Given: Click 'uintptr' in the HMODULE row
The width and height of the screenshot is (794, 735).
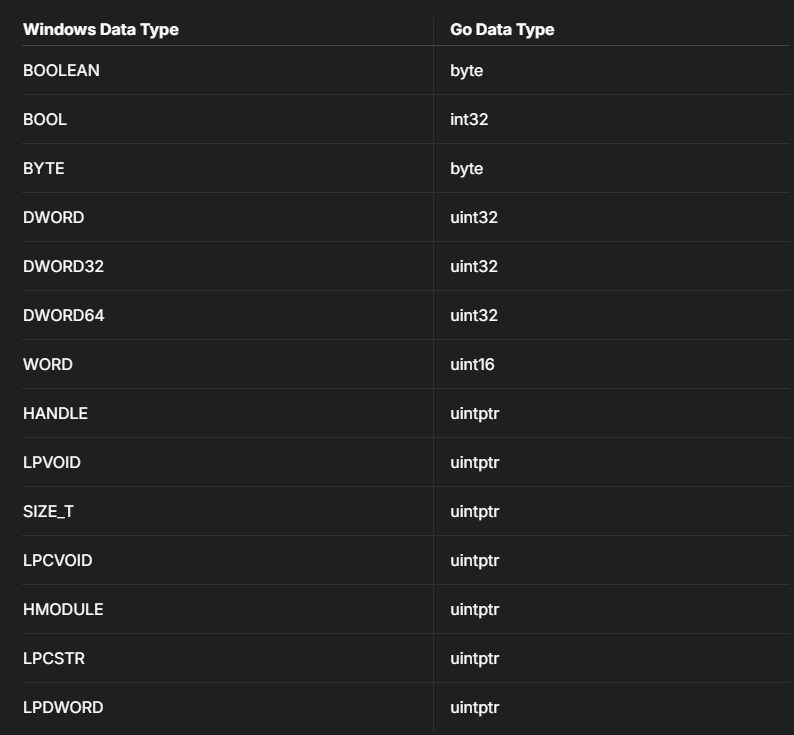Looking at the screenshot, I should point(474,610).
